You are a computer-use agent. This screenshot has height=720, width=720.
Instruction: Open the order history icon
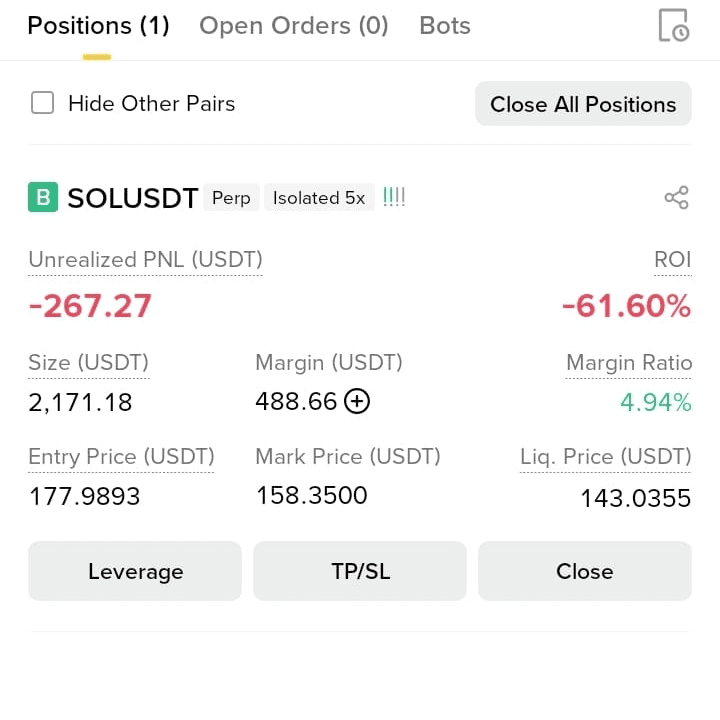pyautogui.click(x=674, y=25)
